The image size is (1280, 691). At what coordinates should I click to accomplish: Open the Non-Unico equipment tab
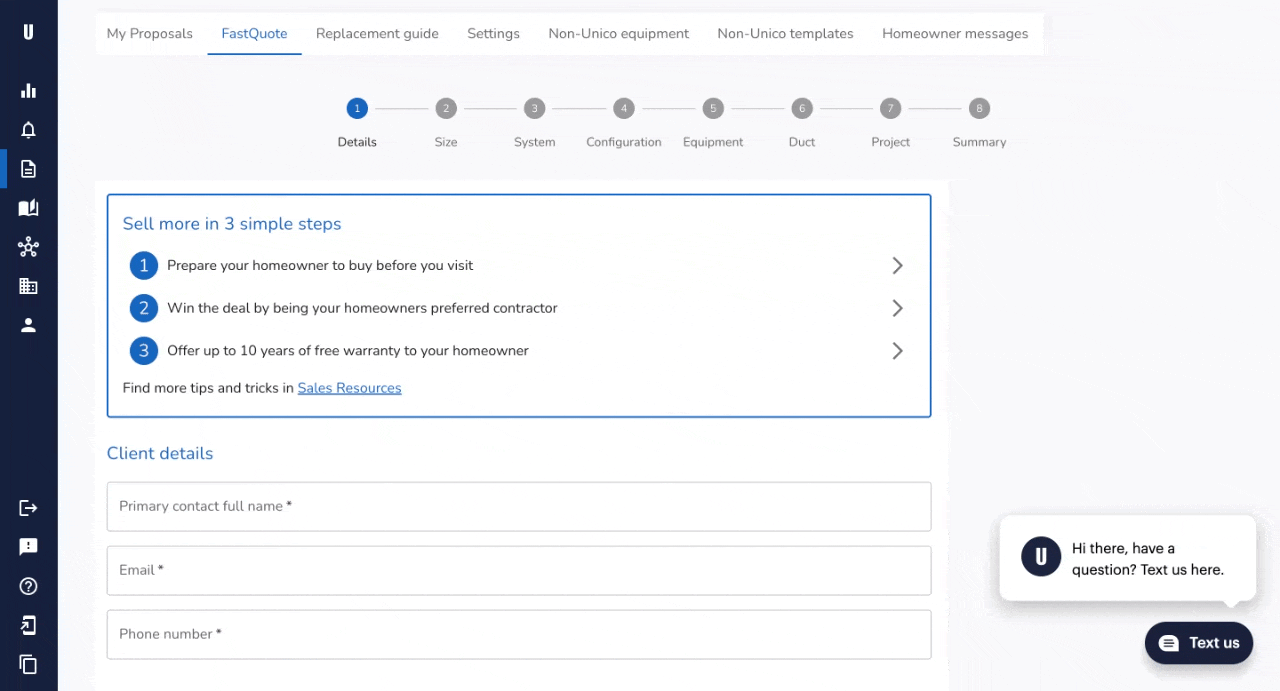[x=618, y=33]
